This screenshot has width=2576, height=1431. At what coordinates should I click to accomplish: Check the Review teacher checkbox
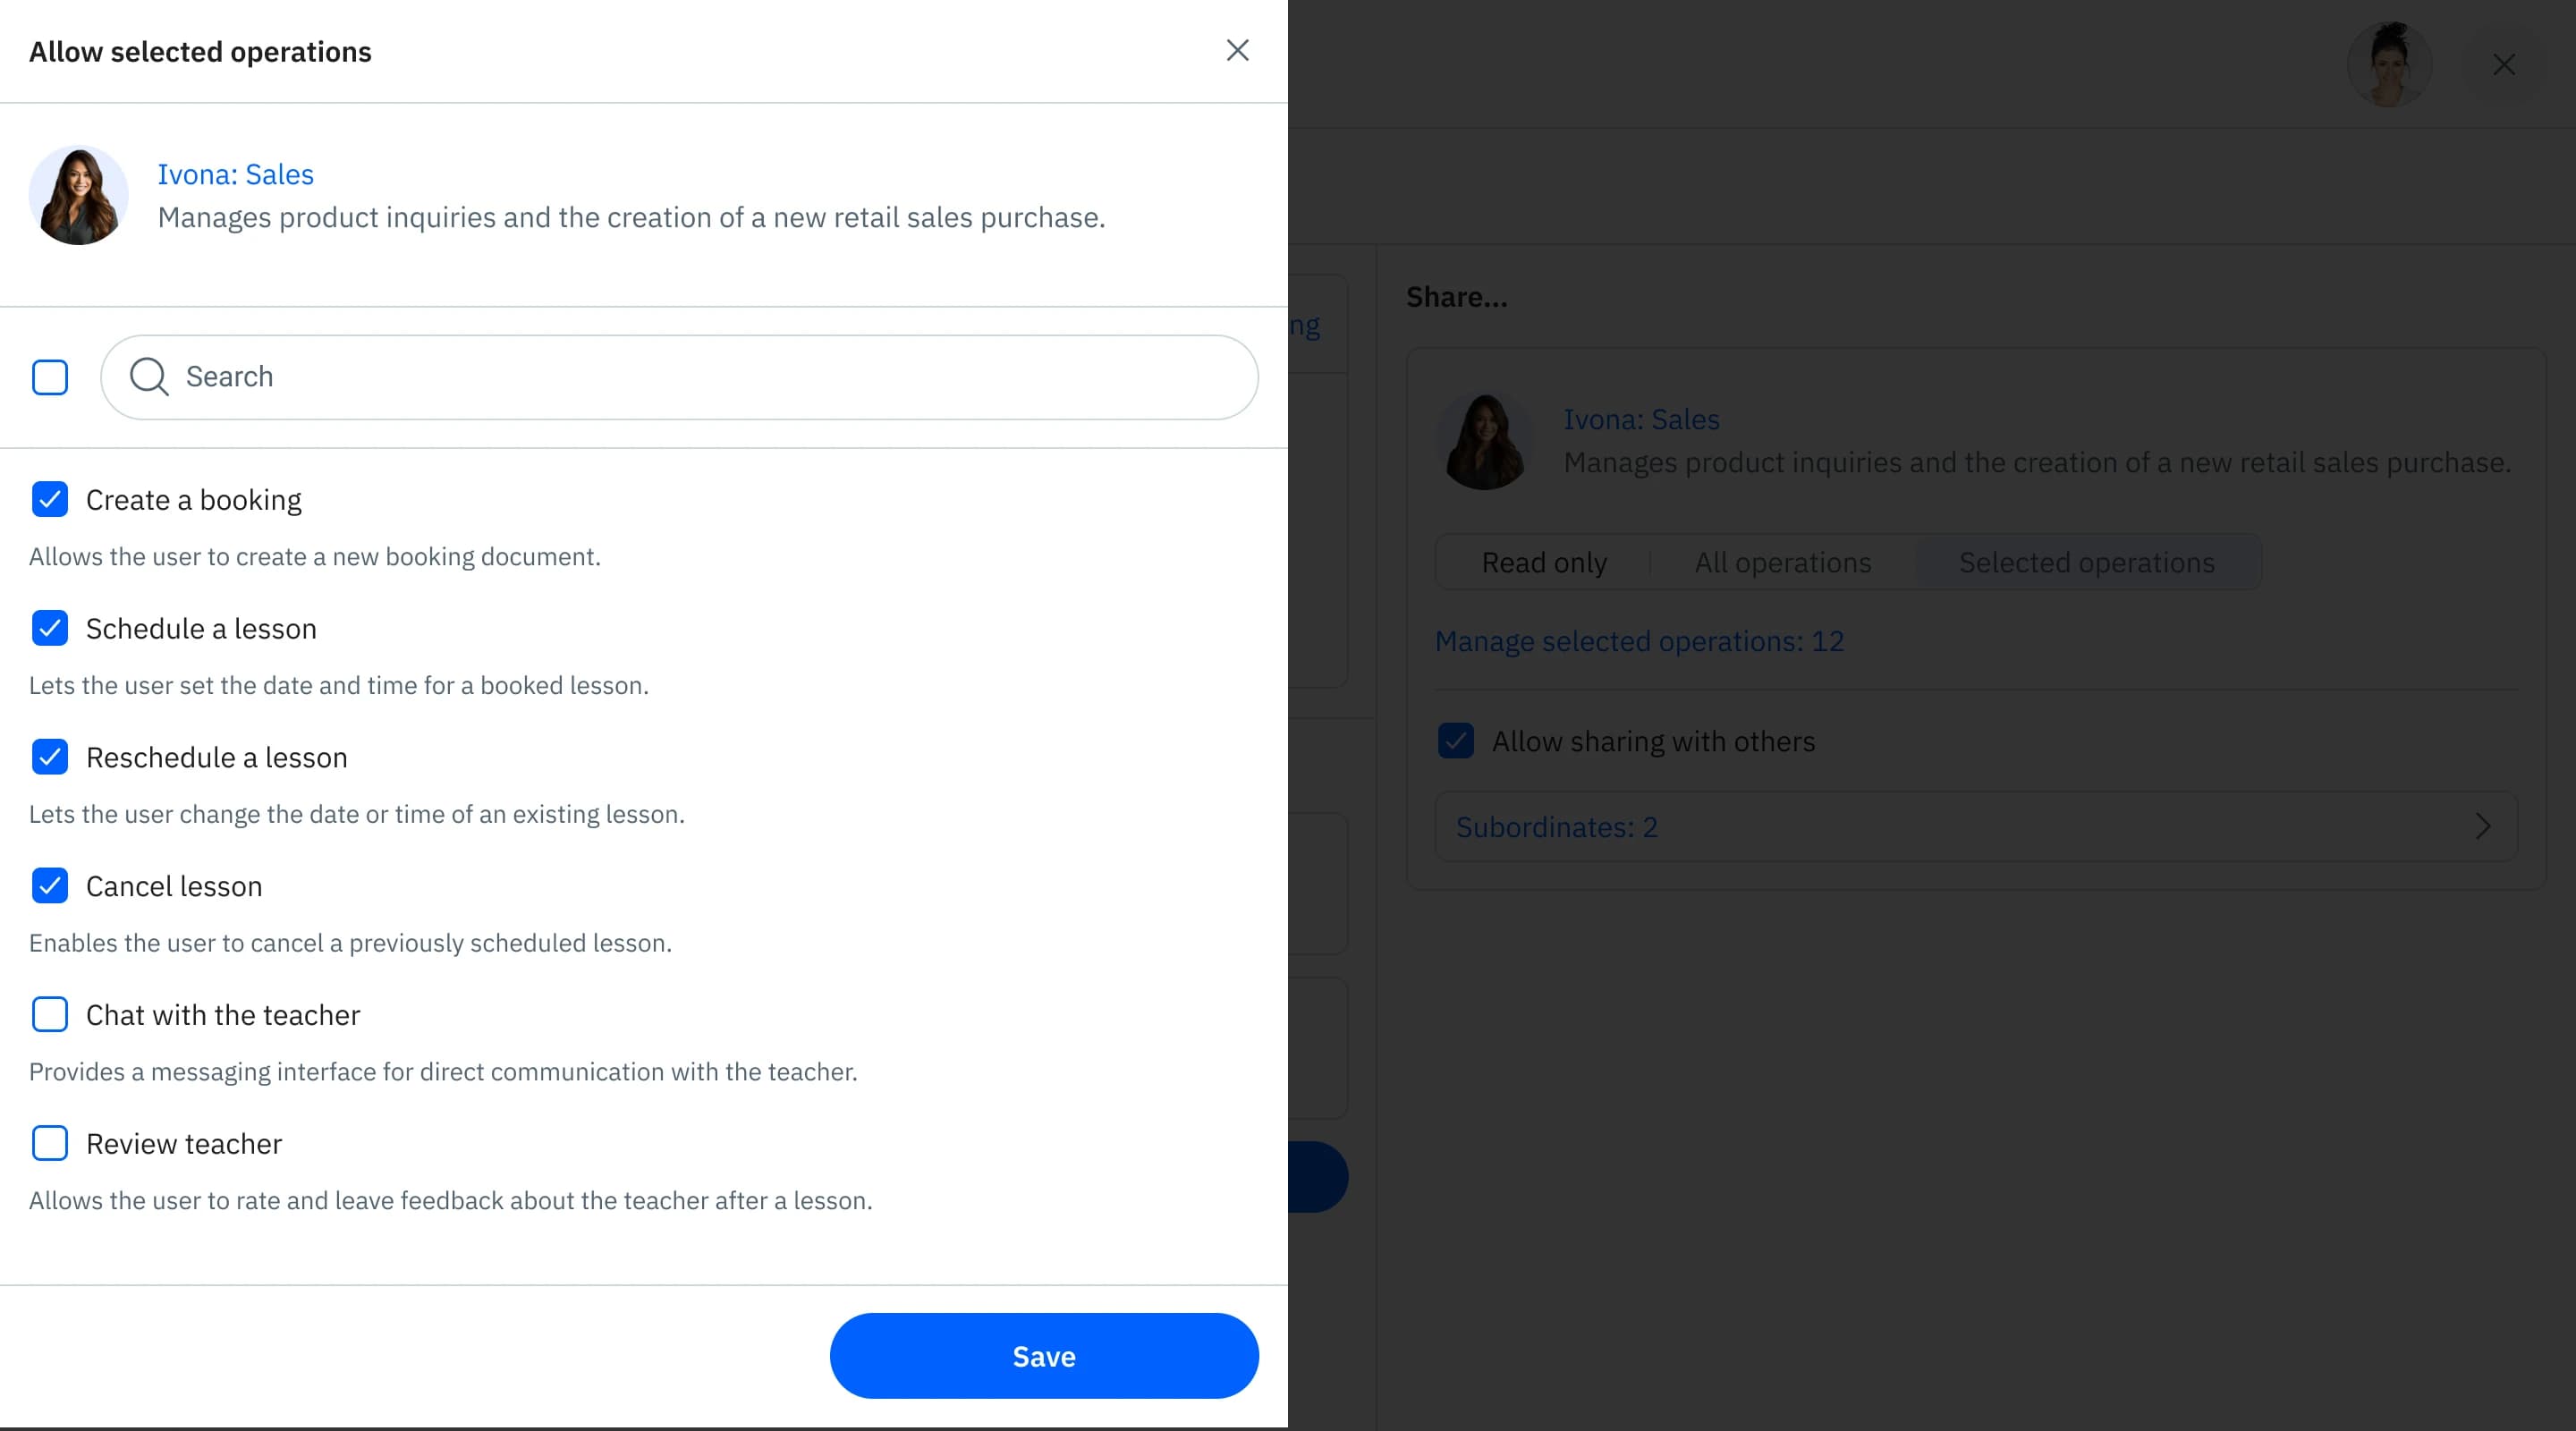click(50, 1143)
